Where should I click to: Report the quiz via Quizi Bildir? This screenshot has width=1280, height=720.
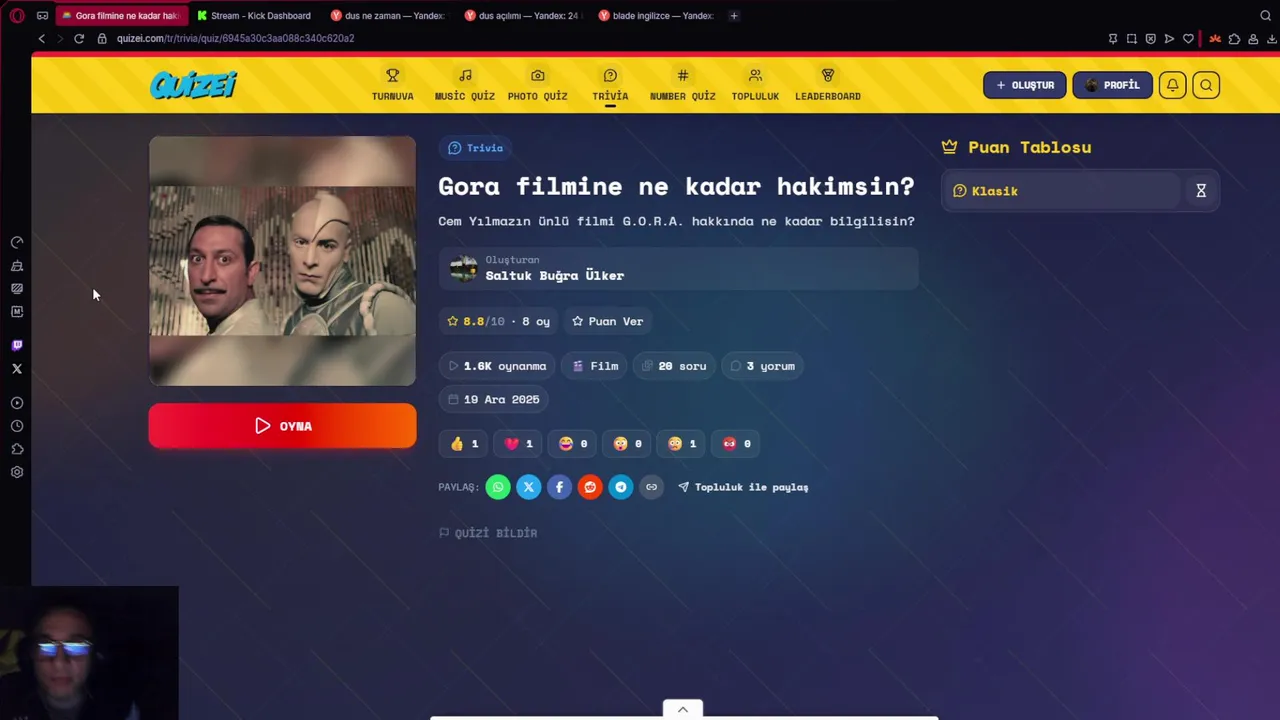[x=488, y=533]
